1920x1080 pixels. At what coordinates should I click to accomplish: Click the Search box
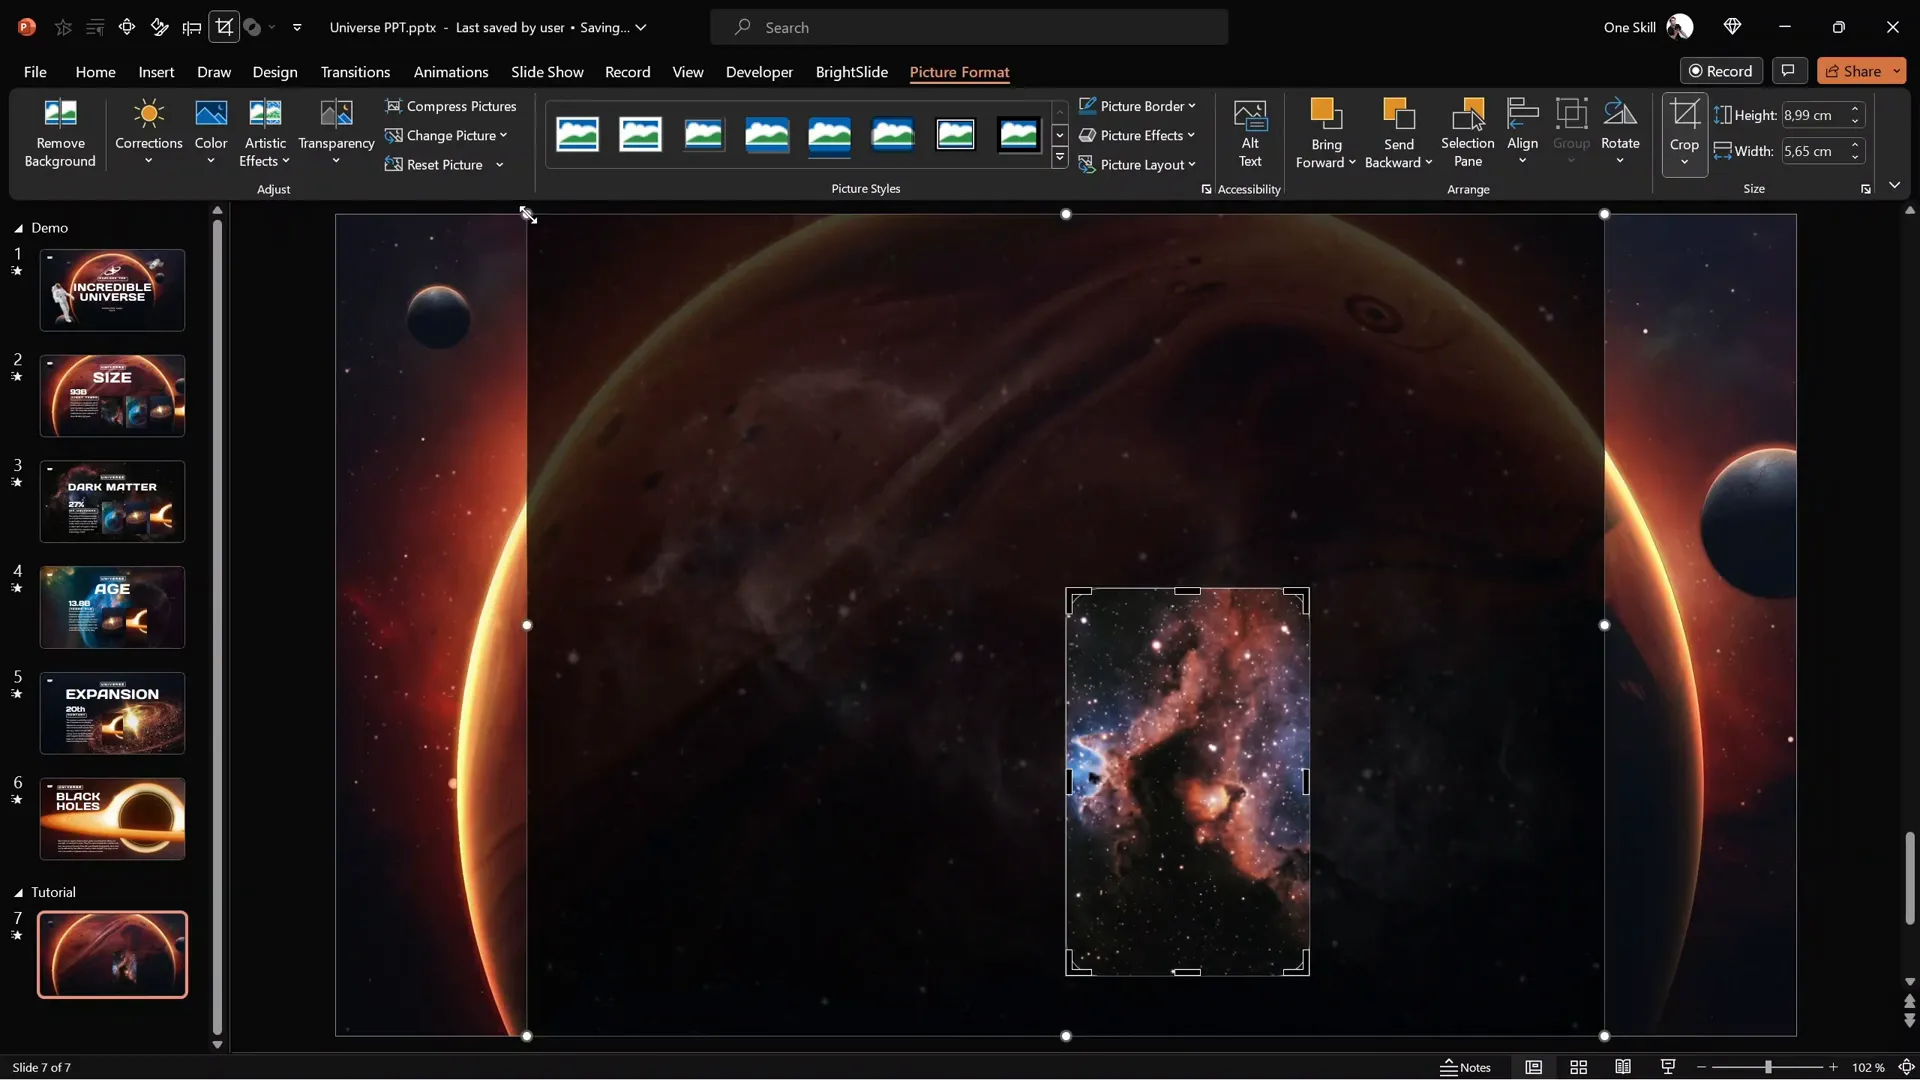(969, 27)
